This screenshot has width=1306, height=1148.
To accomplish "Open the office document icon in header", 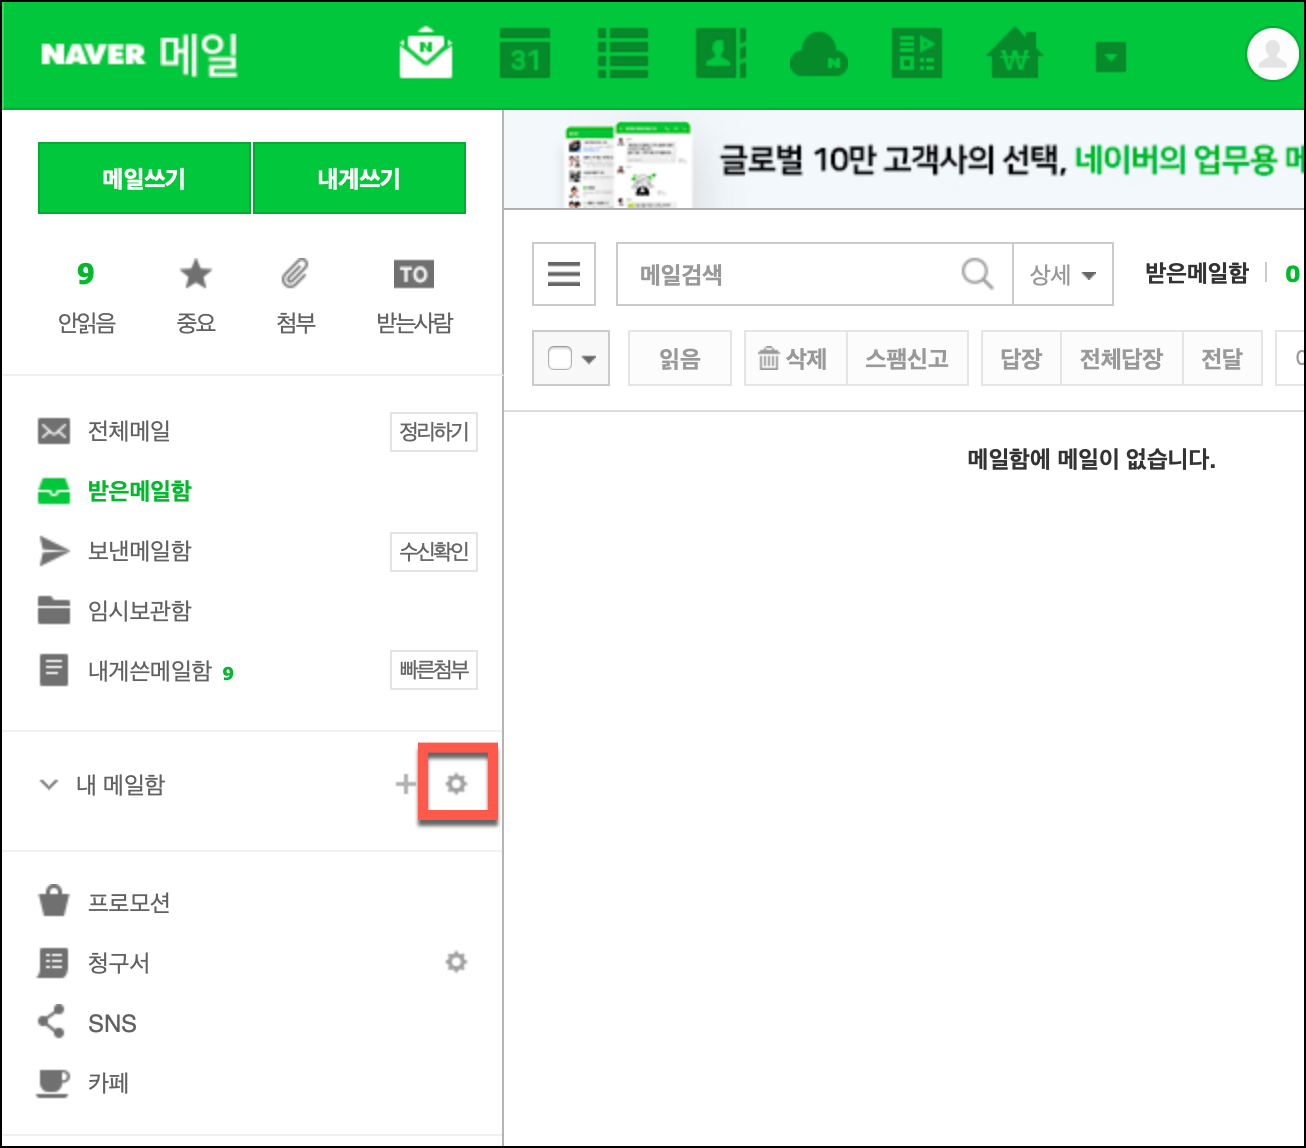I will click(x=916, y=54).
